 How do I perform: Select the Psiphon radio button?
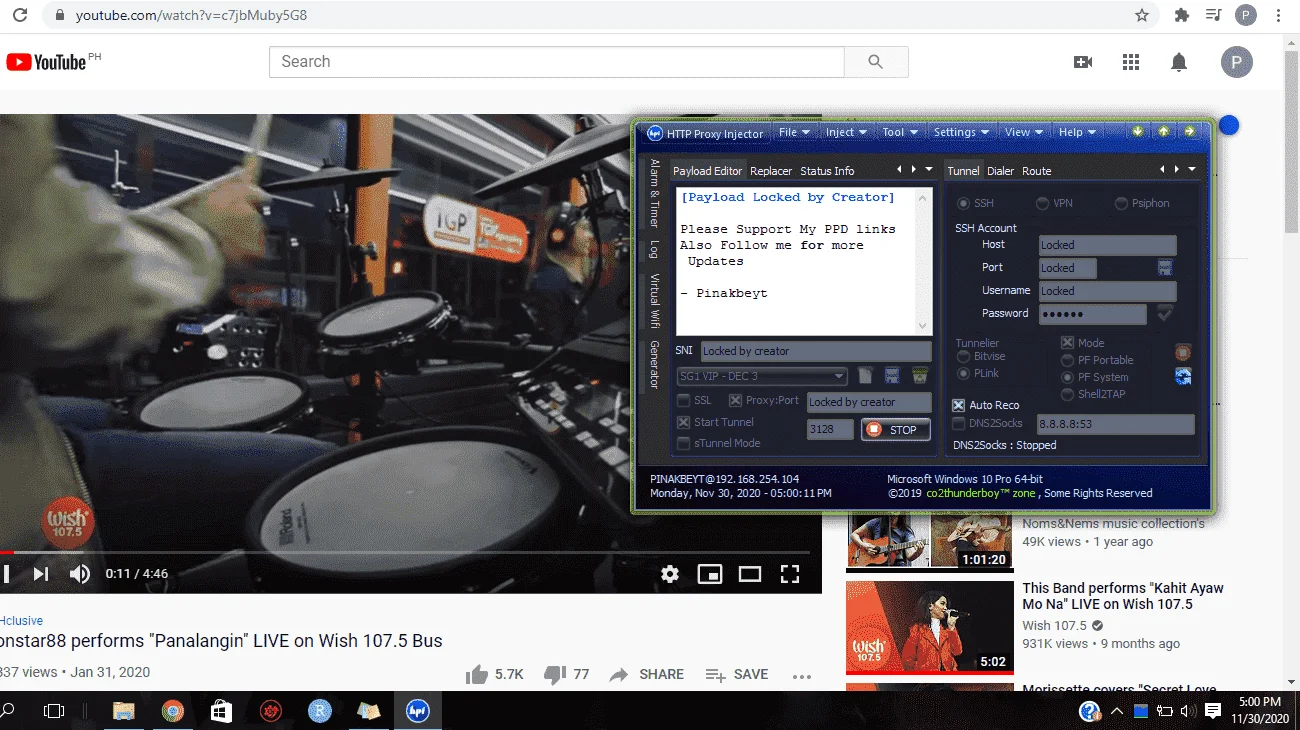pyautogui.click(x=1121, y=203)
